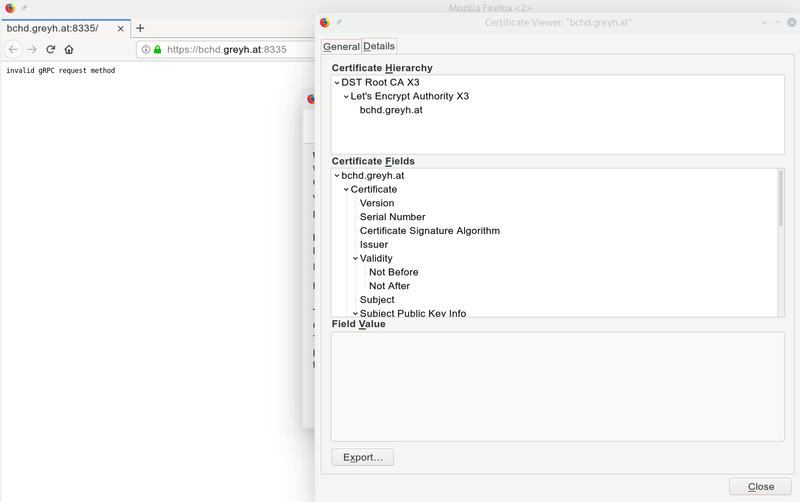Open a new browser tab
The image size is (800, 502).
pos(140,28)
